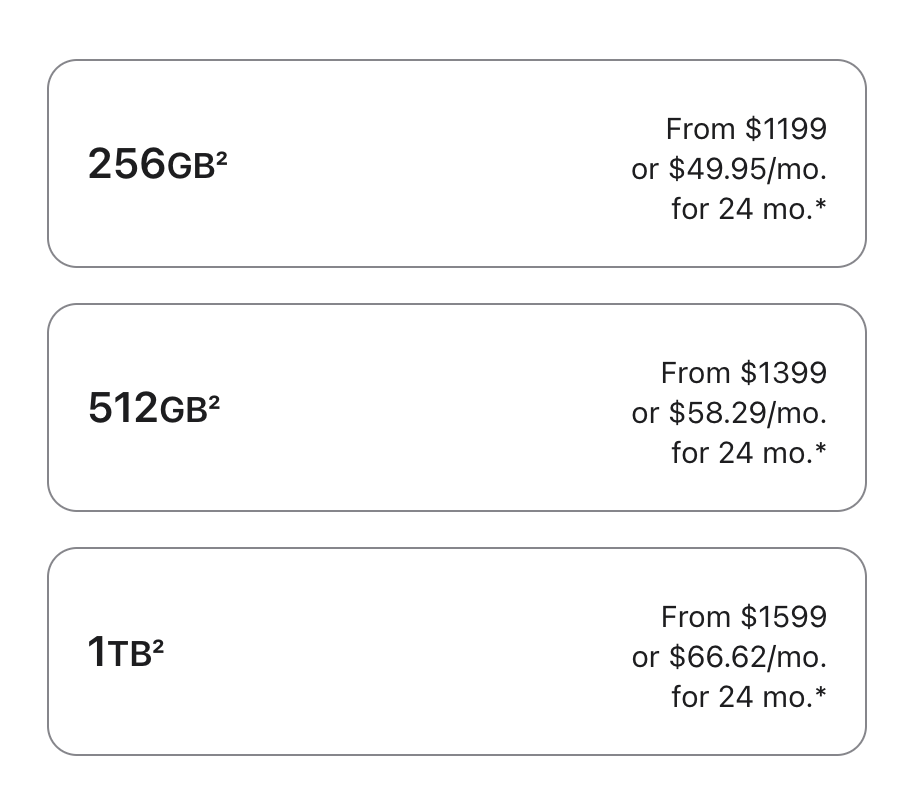Select the $58.29/mo. financing text
The height and width of the screenshot is (798, 898).
(x=748, y=413)
